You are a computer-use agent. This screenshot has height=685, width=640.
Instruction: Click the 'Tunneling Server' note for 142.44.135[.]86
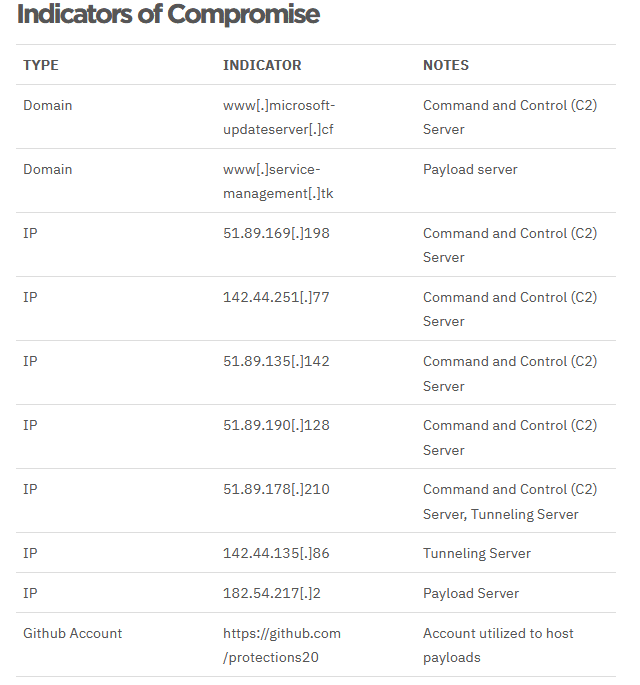(x=477, y=554)
